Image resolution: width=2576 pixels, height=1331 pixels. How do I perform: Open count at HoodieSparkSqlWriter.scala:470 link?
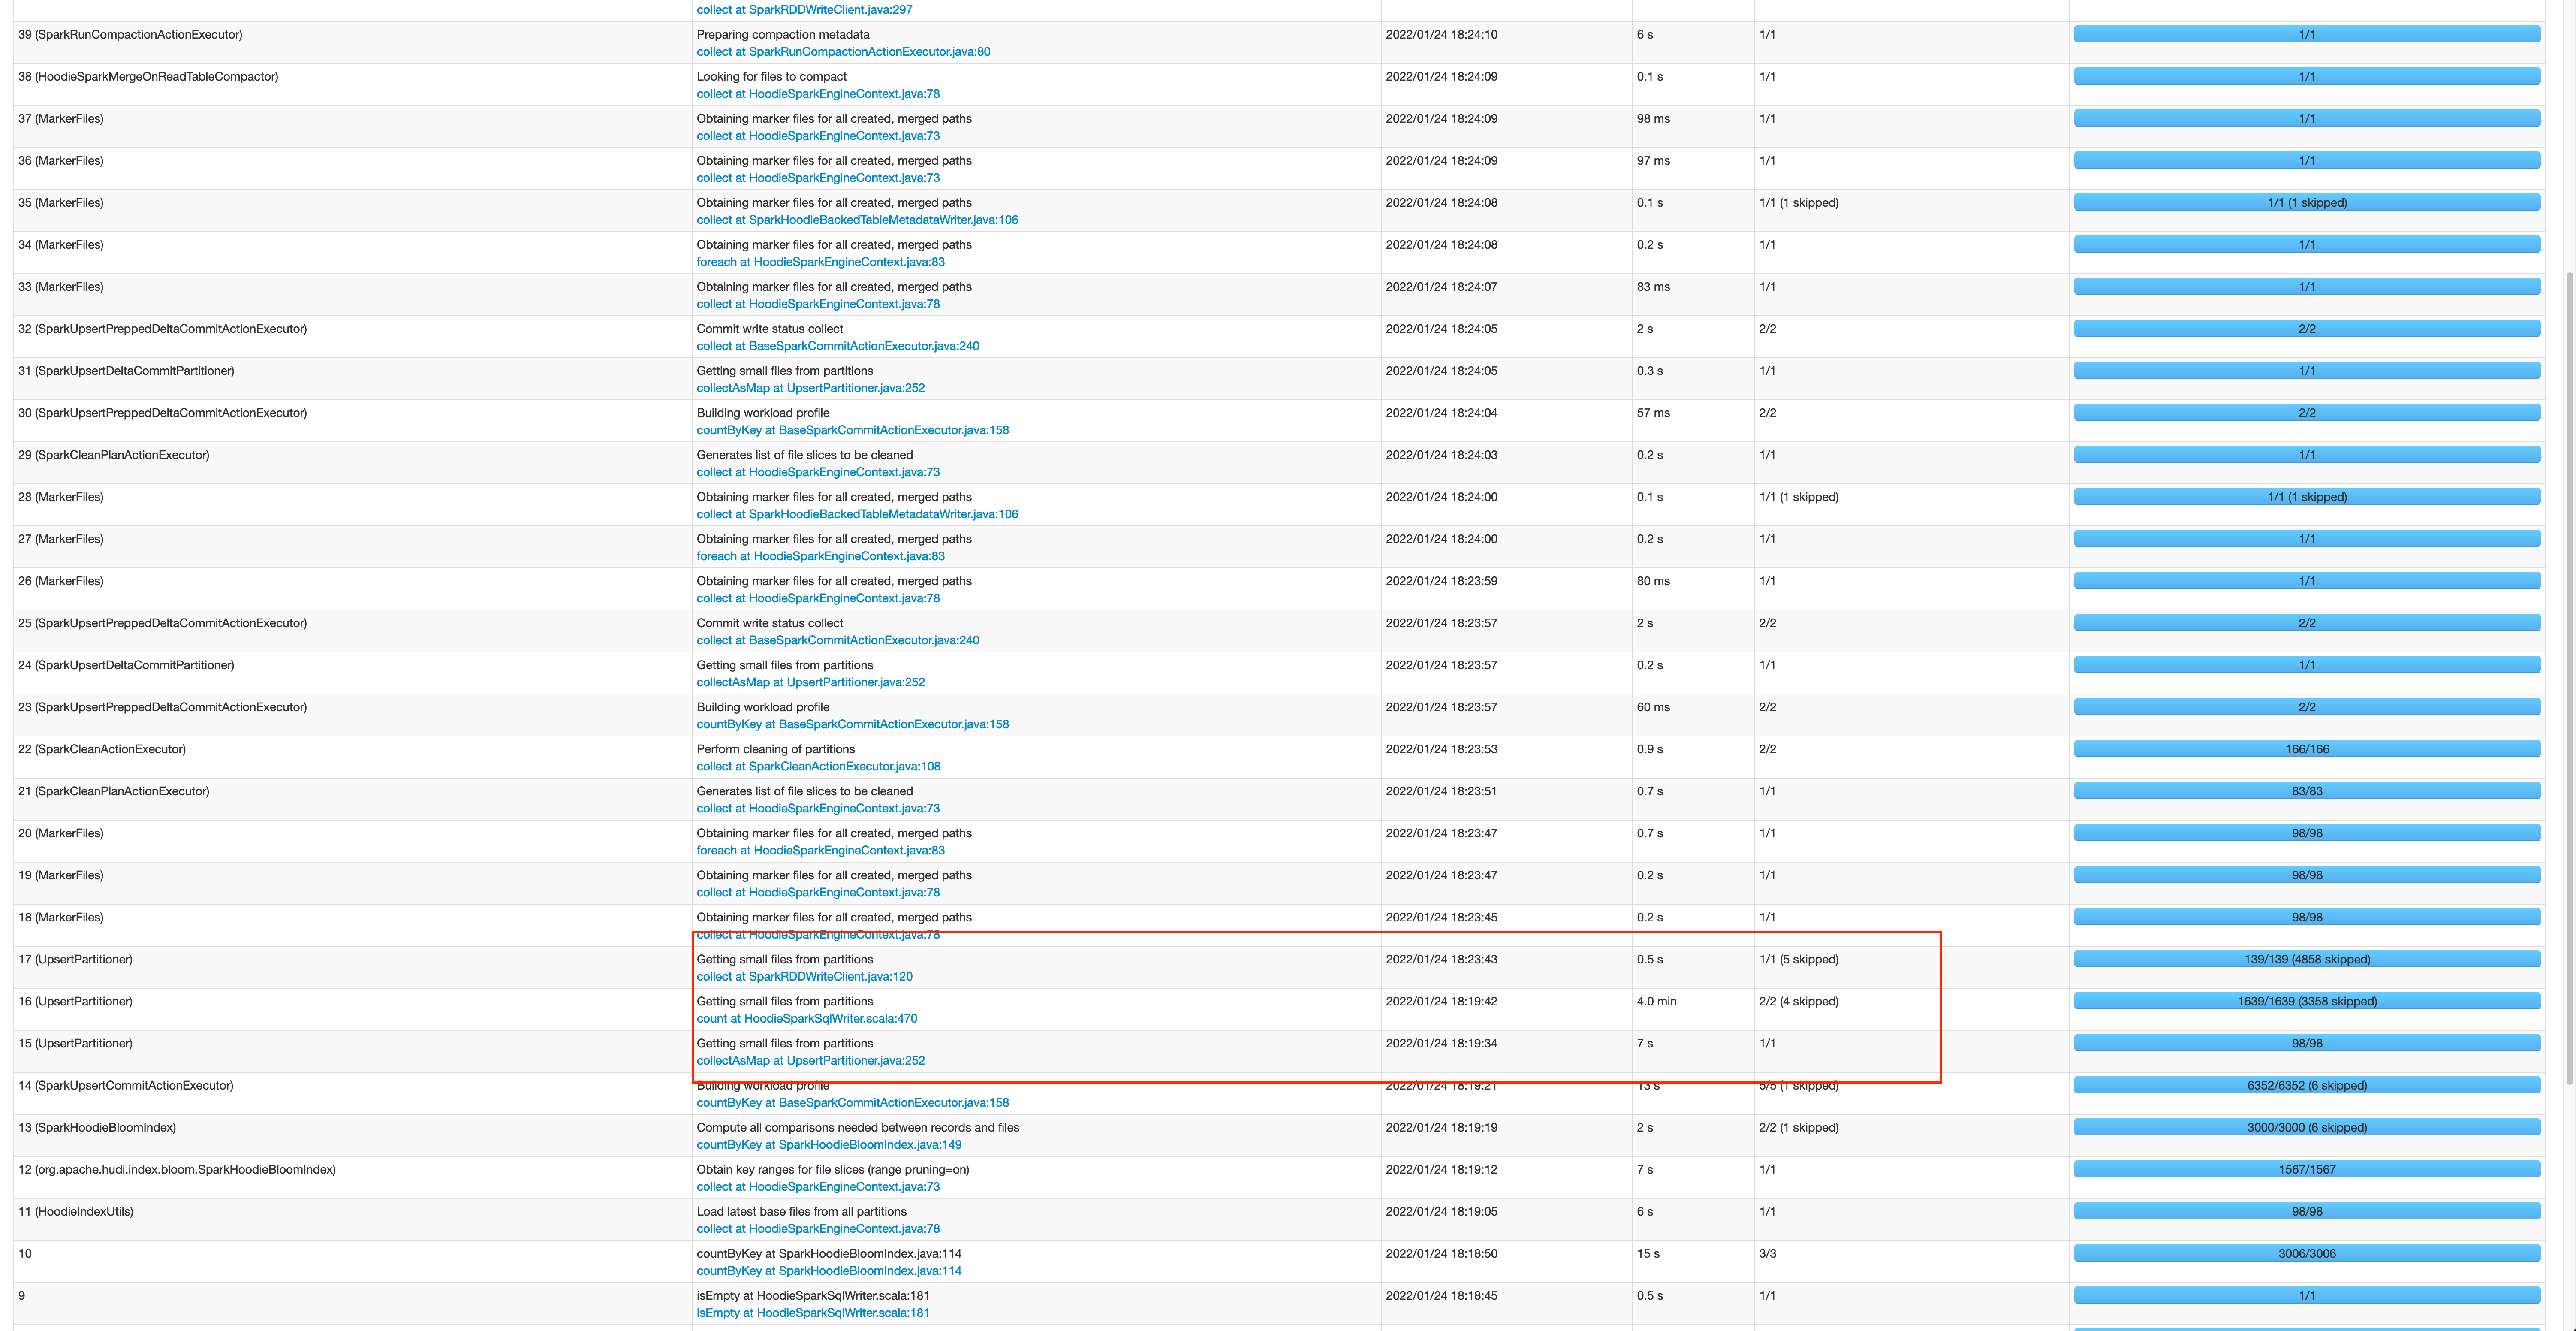coord(806,1018)
